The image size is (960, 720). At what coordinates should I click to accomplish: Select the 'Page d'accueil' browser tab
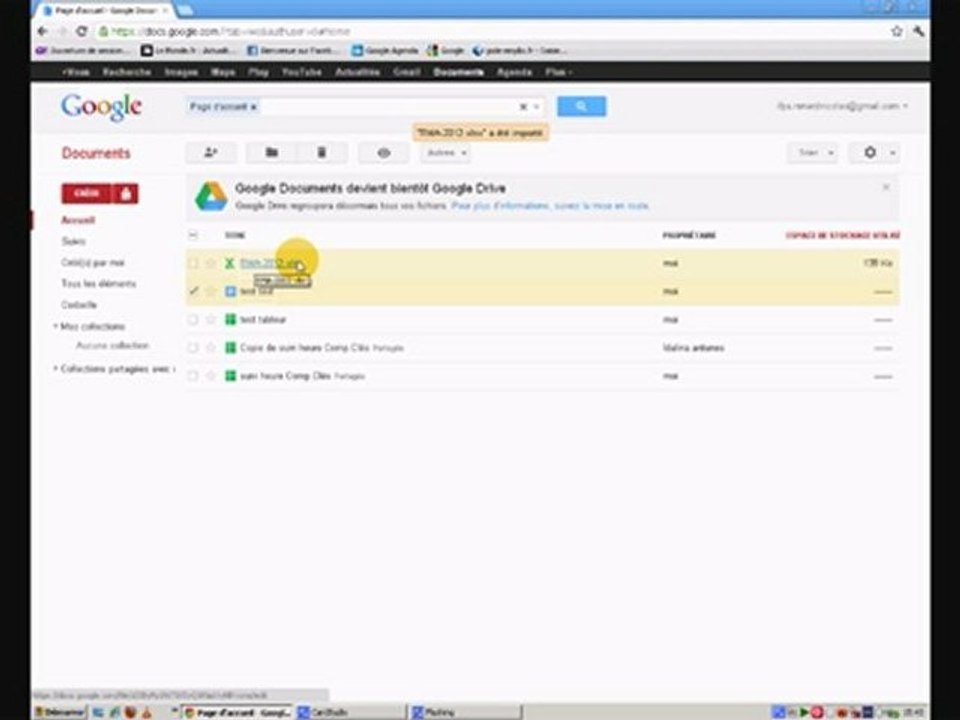pos(106,10)
